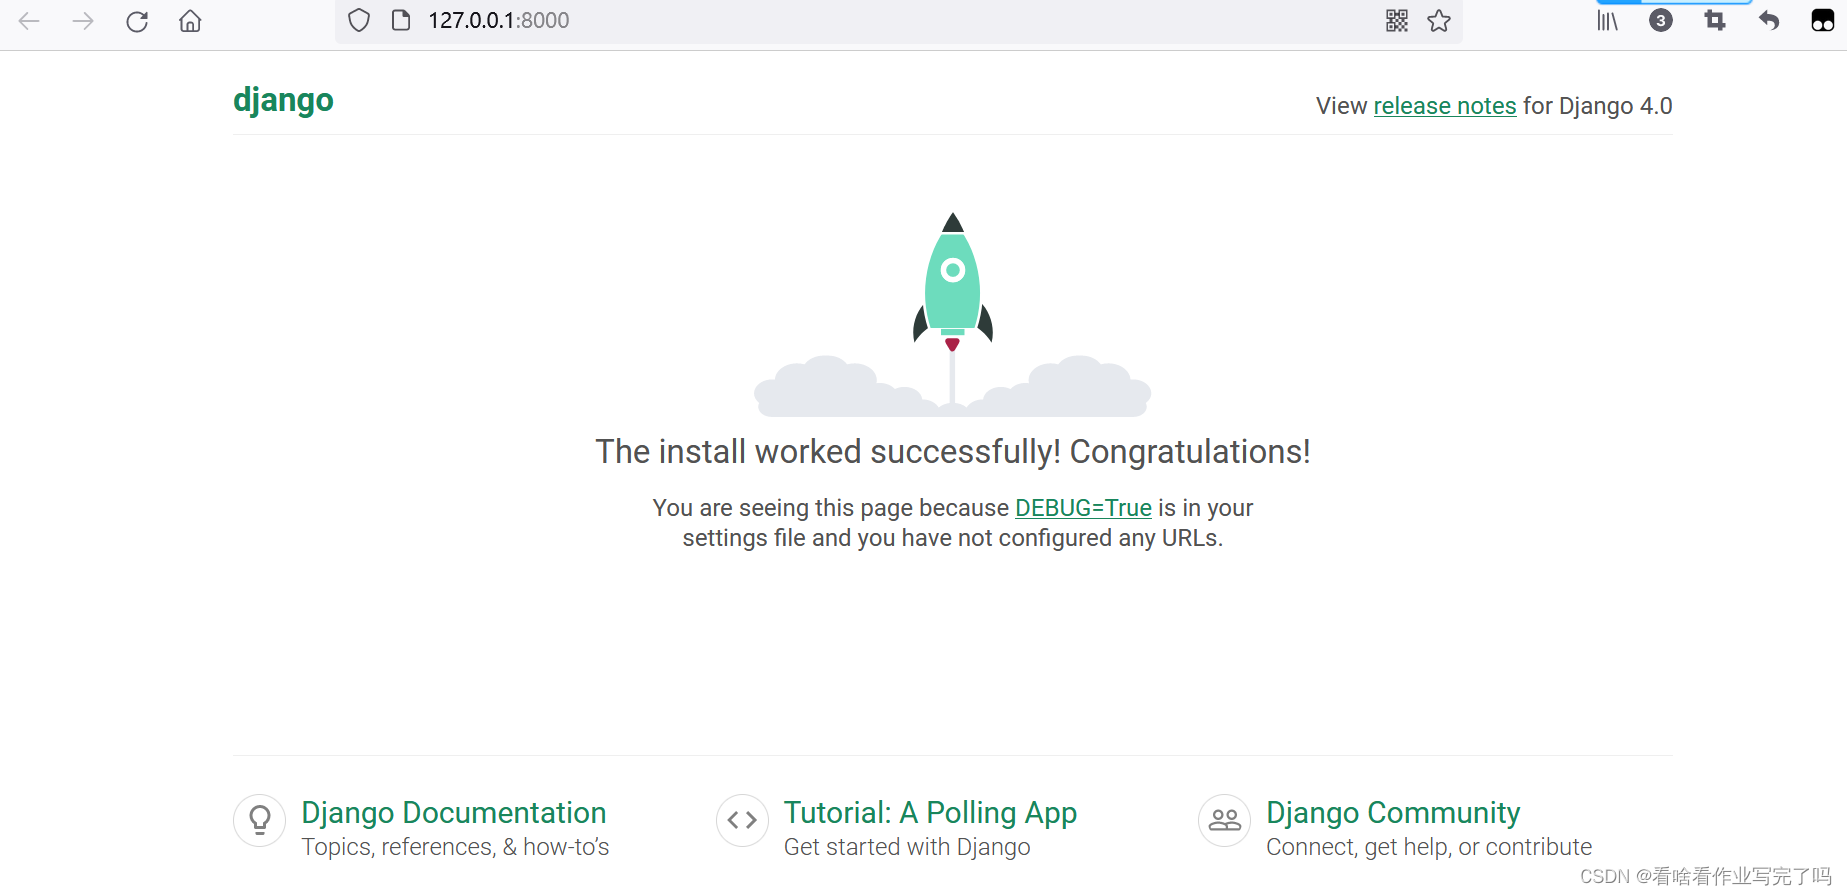Screen dimensions: 1847x895
Task: Open Tutorial: A Polling App link
Action: click(x=930, y=813)
